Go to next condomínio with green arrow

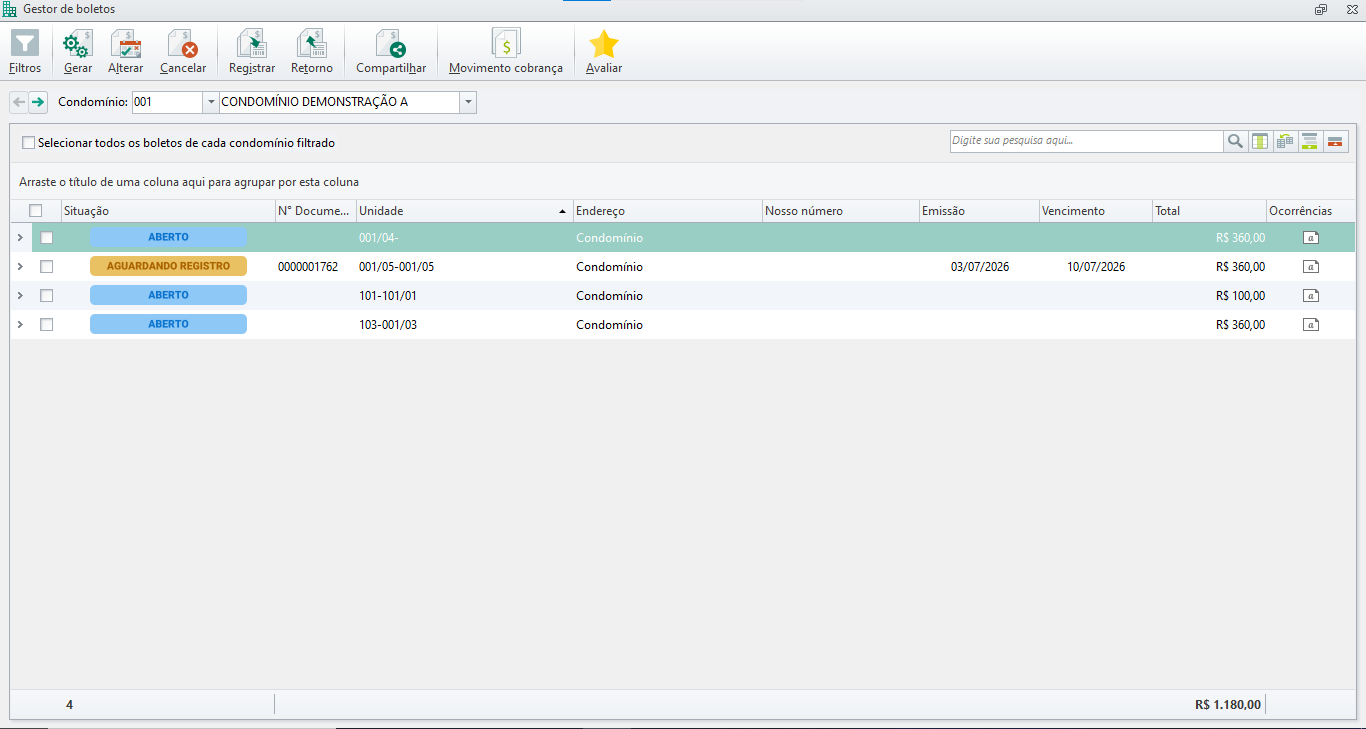click(38, 102)
